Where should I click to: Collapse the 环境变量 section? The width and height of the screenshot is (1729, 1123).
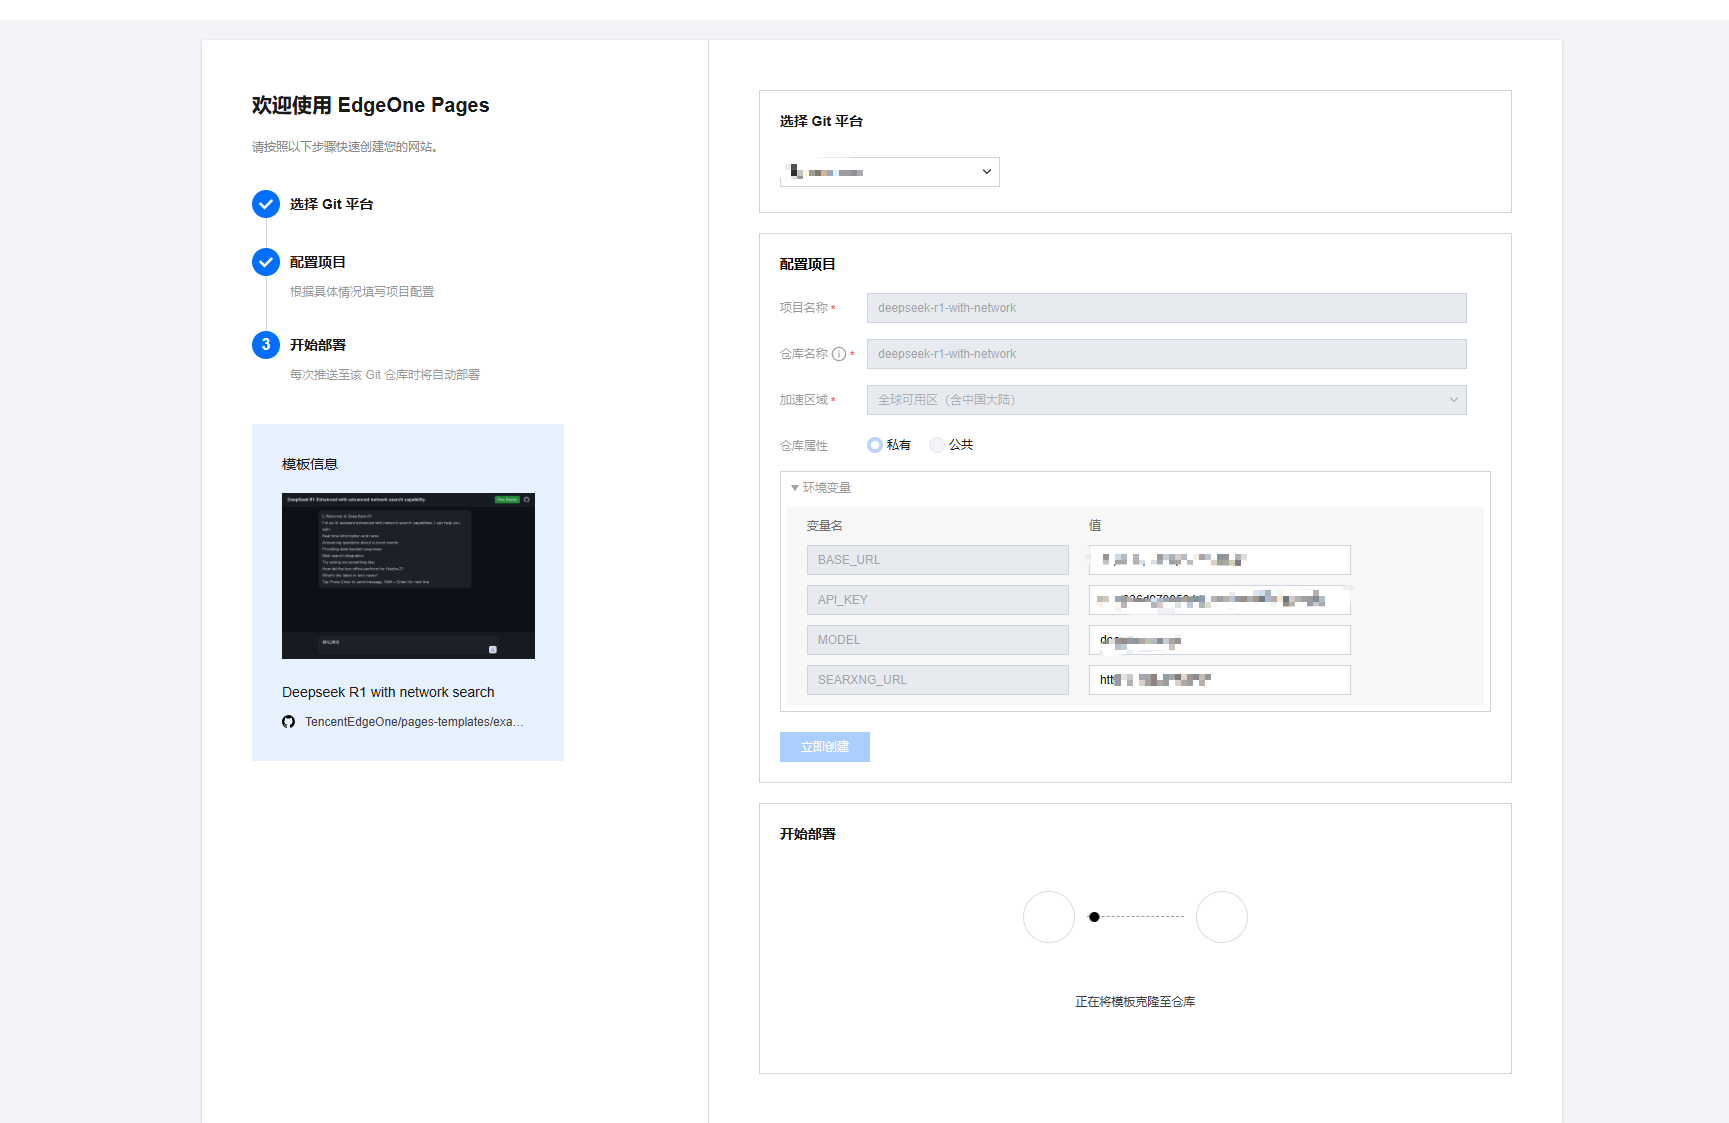point(821,488)
